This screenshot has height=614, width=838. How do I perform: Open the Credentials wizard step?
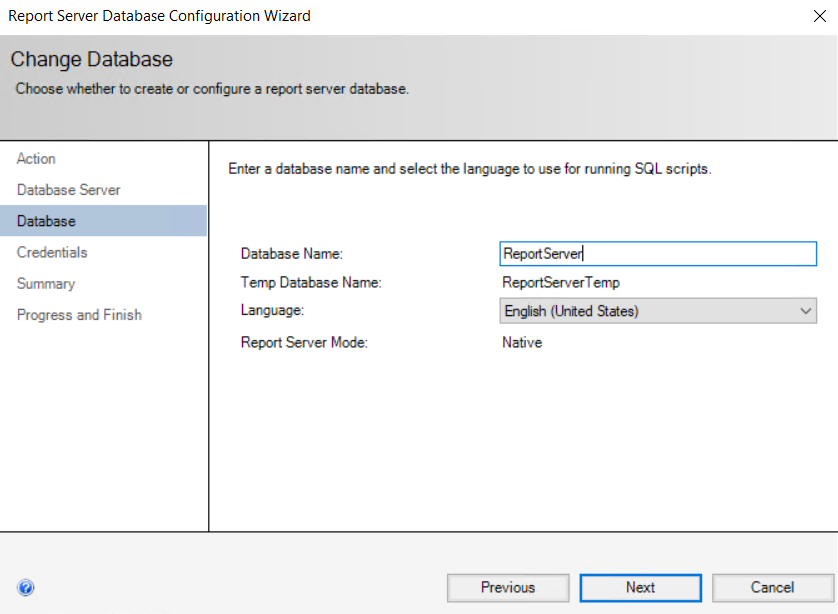tap(52, 252)
